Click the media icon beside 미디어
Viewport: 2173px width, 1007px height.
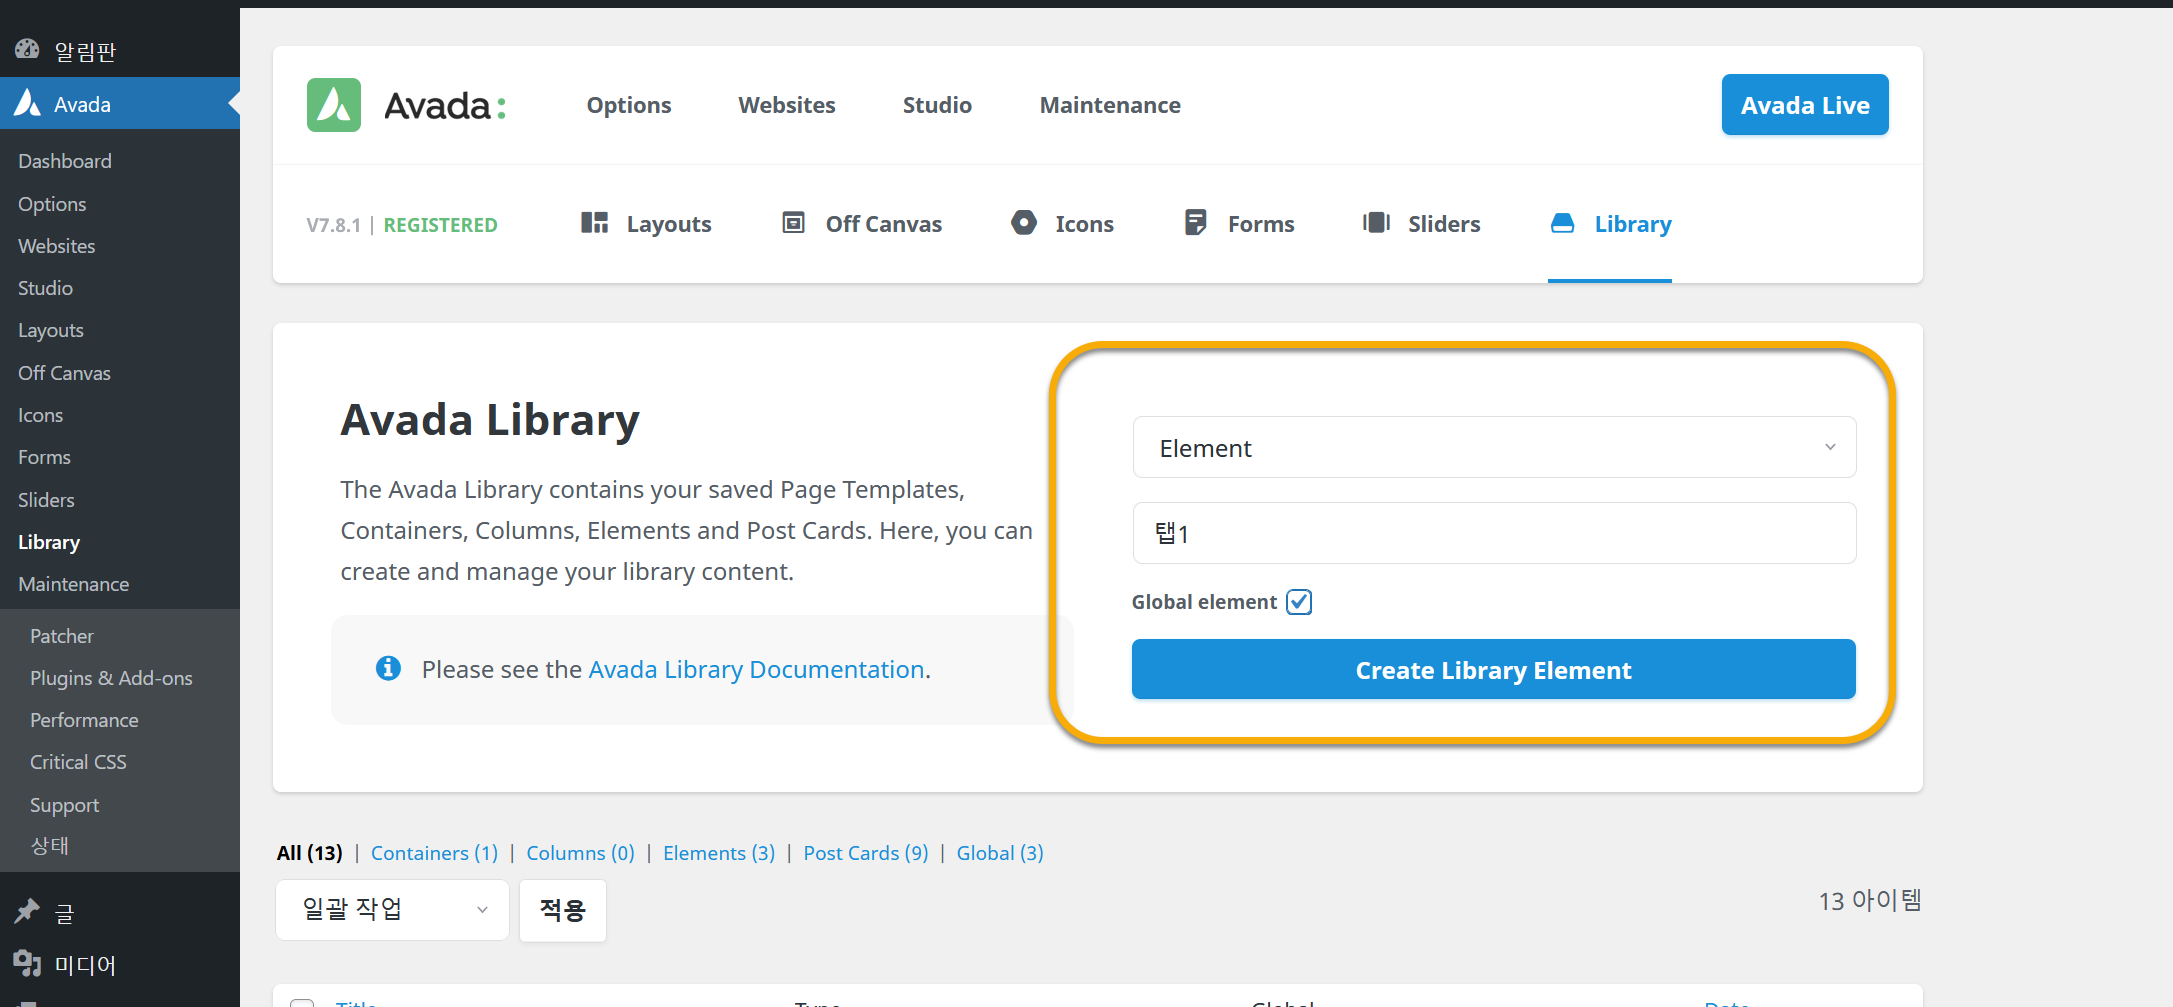[x=27, y=963]
